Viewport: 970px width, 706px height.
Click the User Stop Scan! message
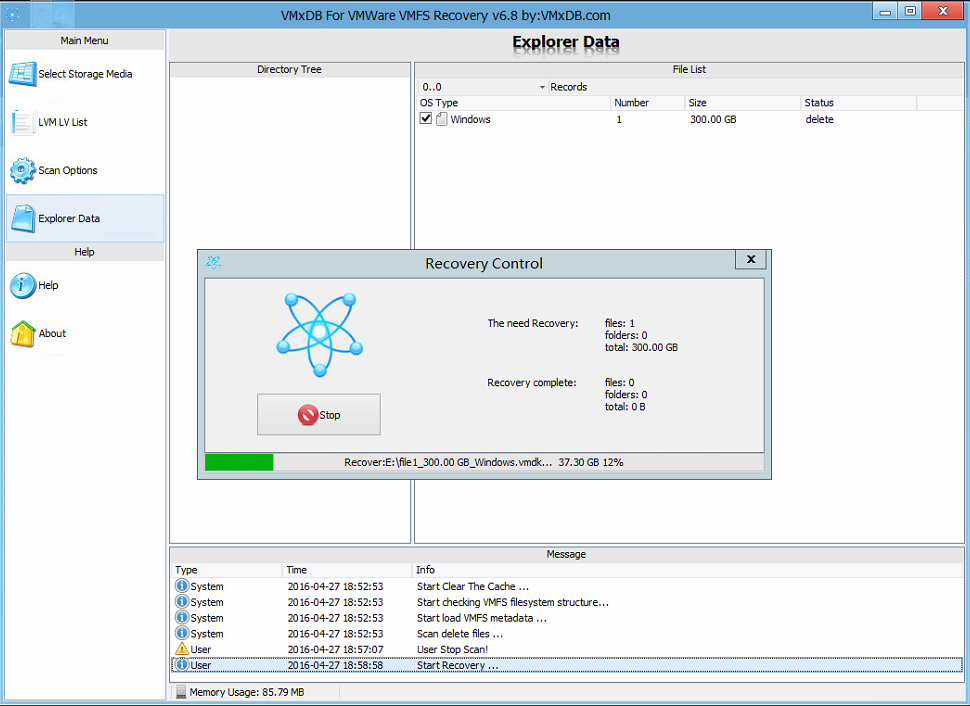452,650
